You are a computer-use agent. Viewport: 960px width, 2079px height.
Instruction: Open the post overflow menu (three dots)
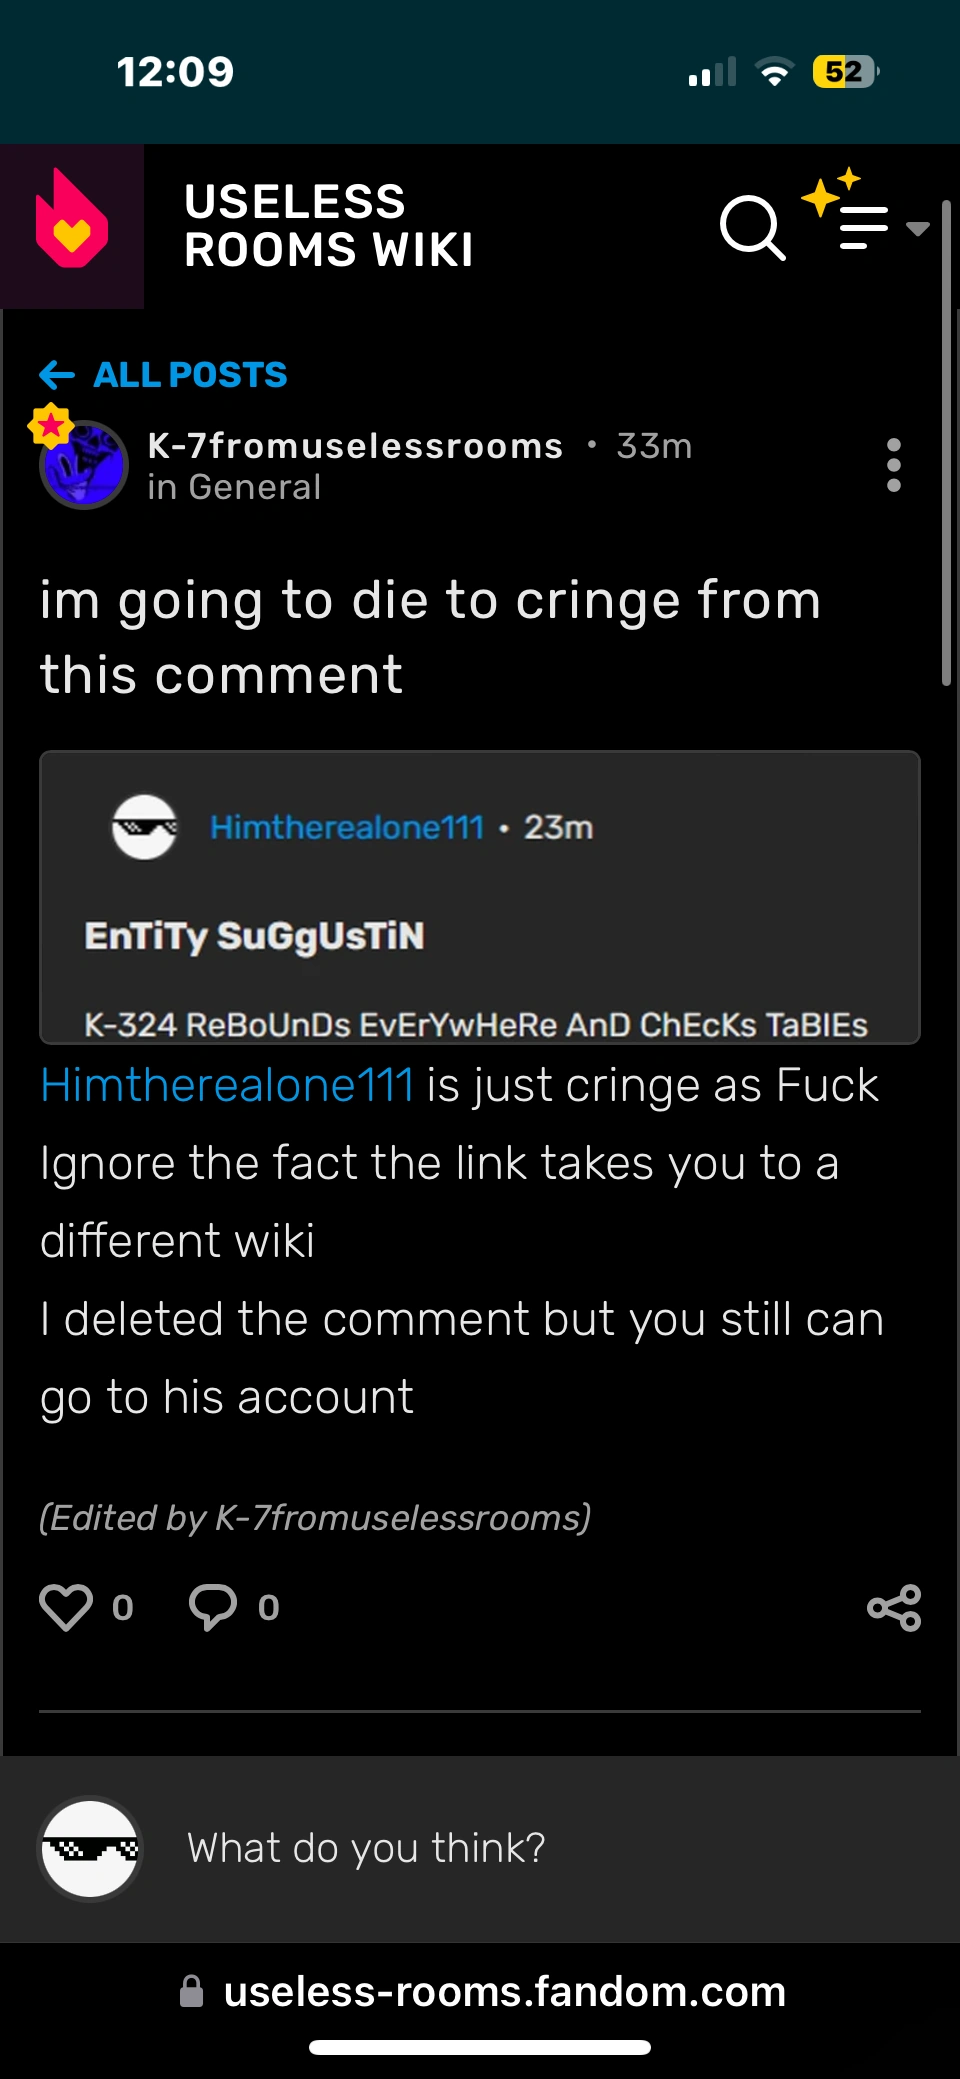(x=893, y=465)
